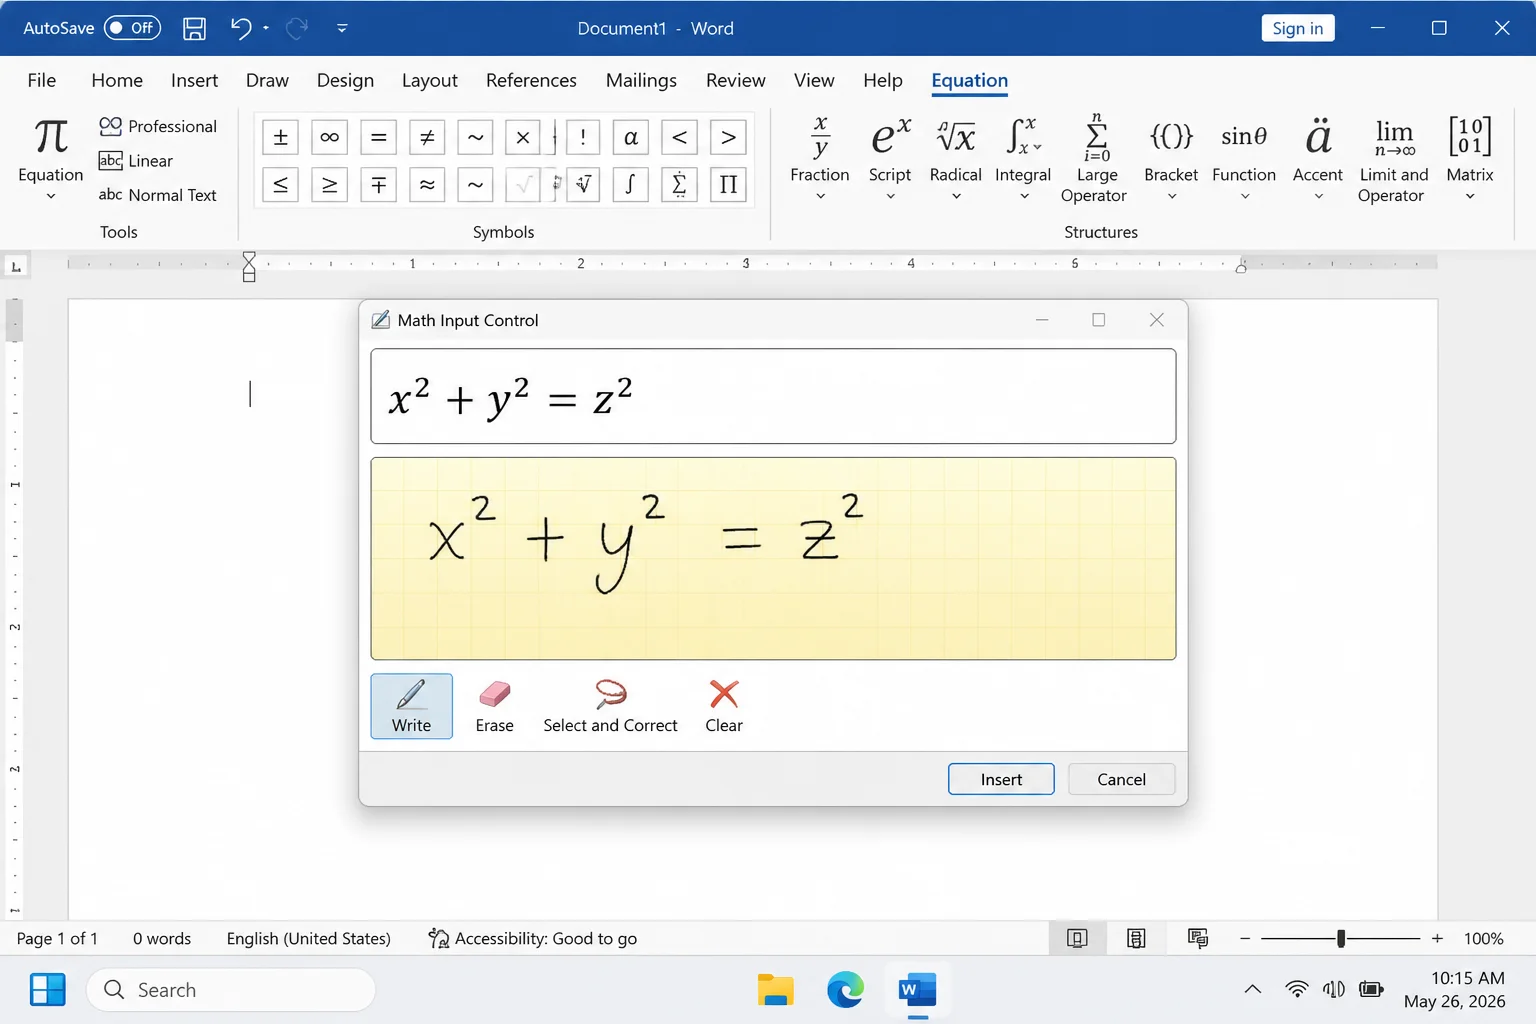Zoom in with the plus button
The height and width of the screenshot is (1024, 1536).
pos(1437,938)
